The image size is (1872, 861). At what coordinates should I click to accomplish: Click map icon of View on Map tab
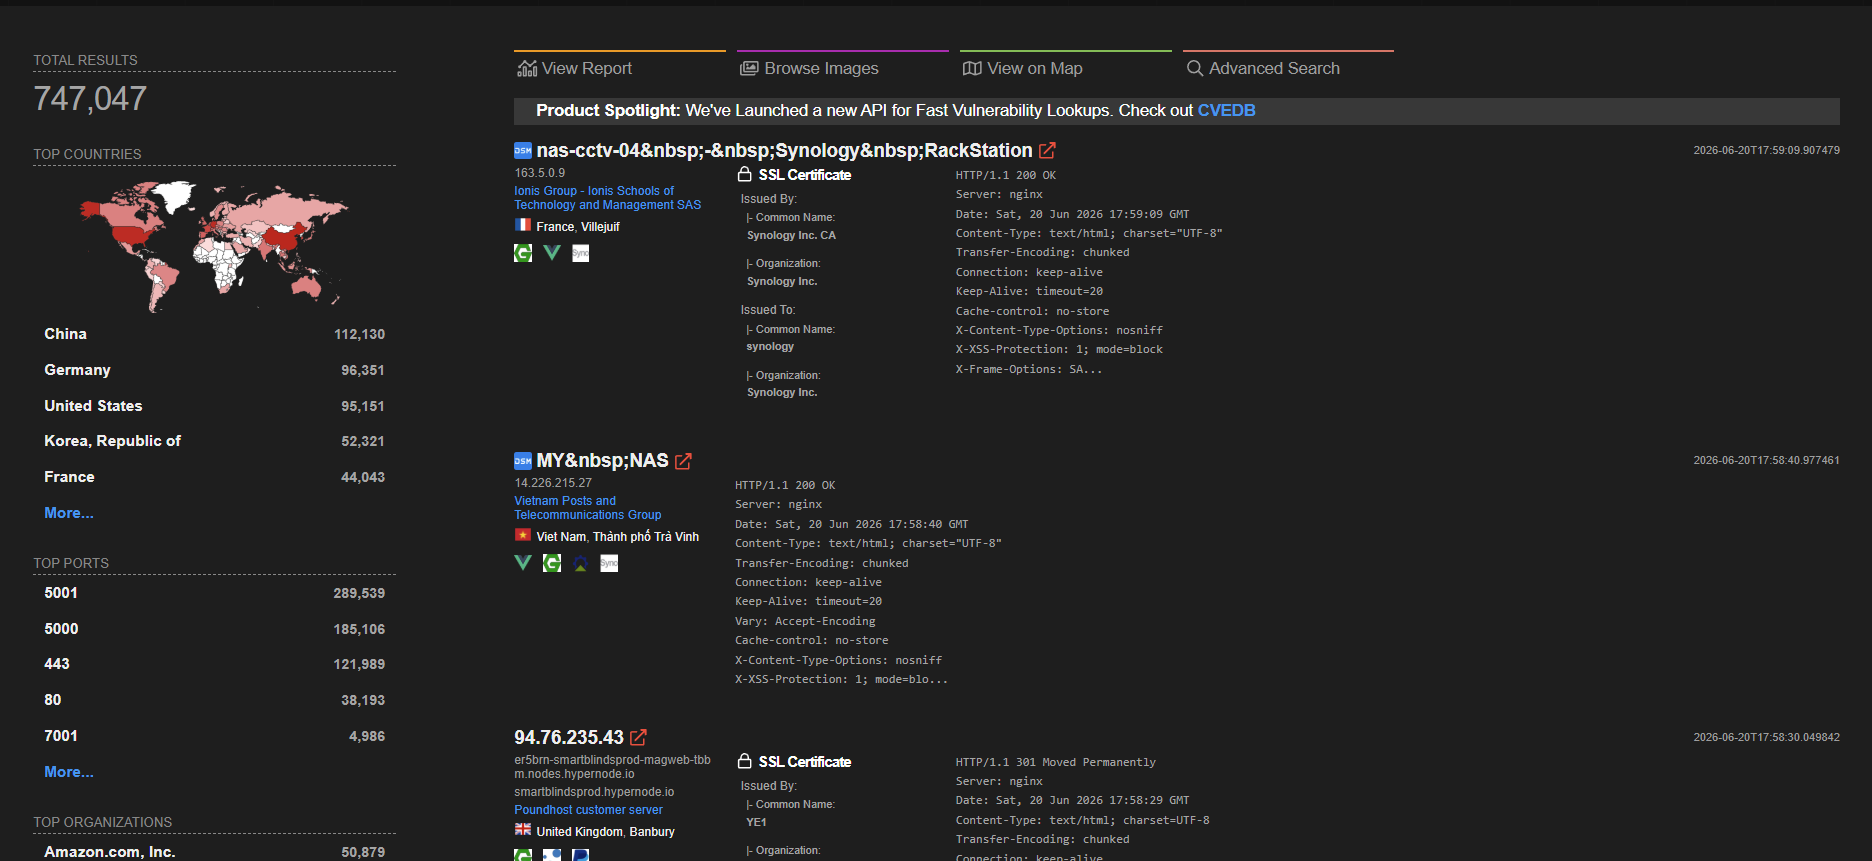pos(972,68)
